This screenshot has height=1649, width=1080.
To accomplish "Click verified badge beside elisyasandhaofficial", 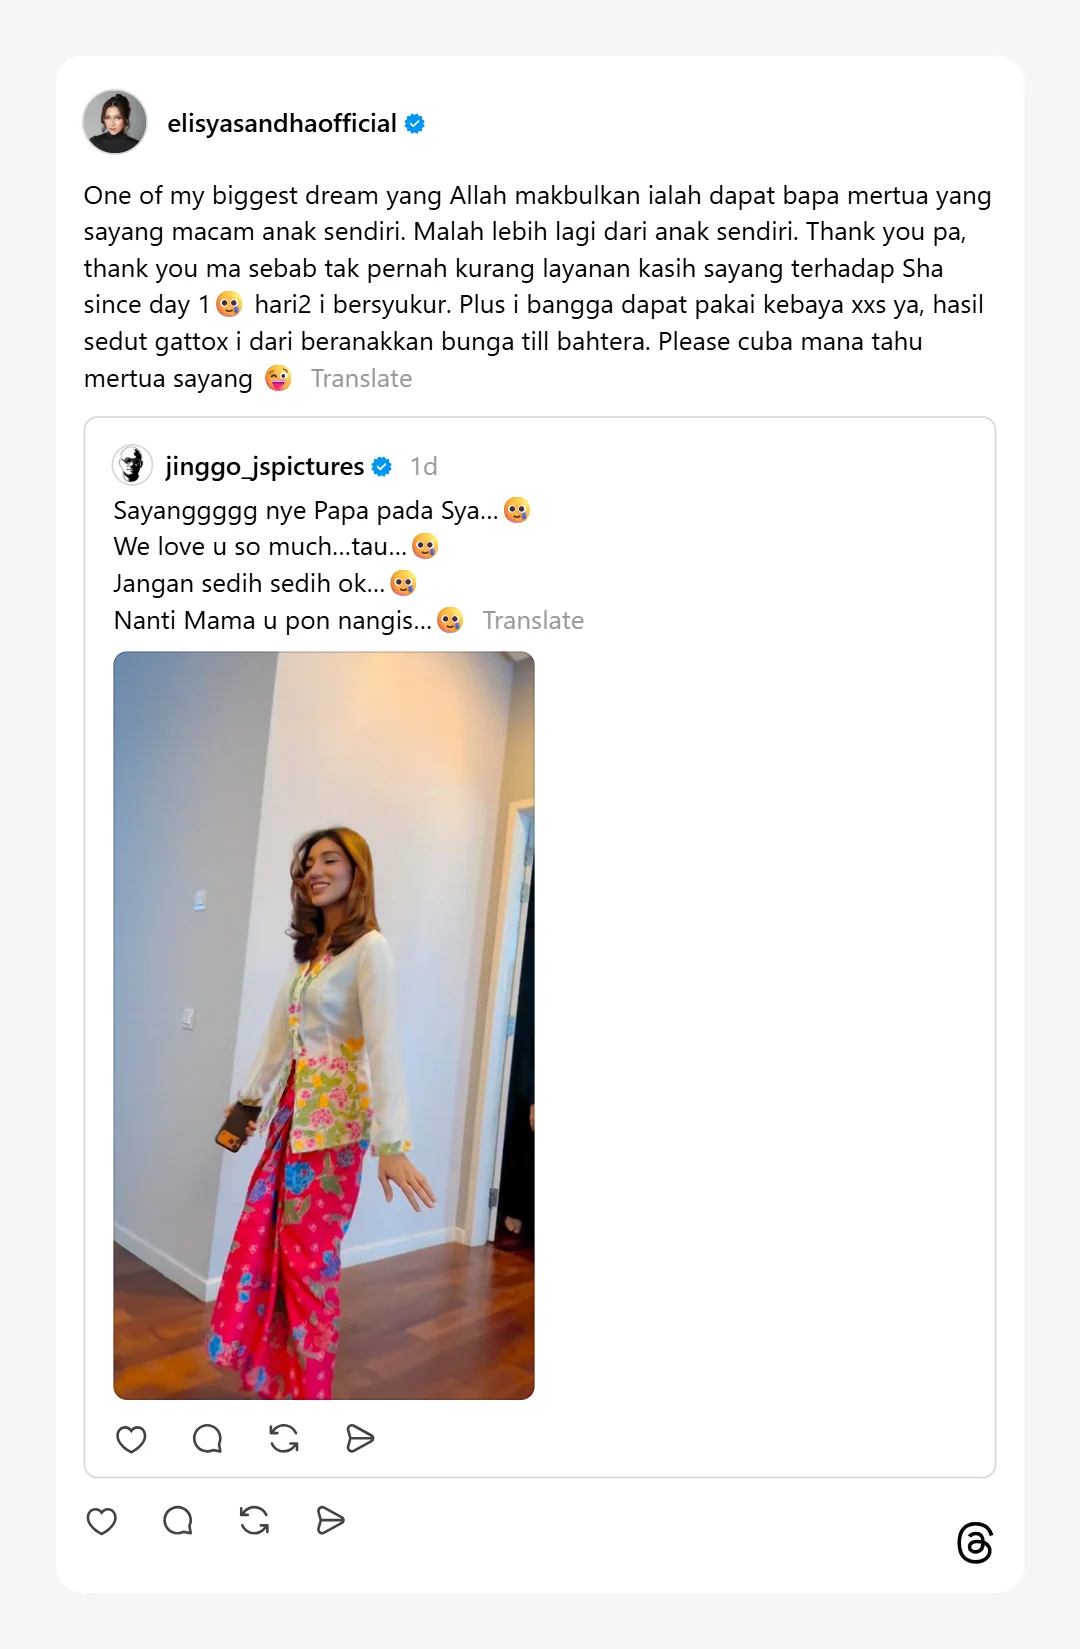I will point(415,124).
